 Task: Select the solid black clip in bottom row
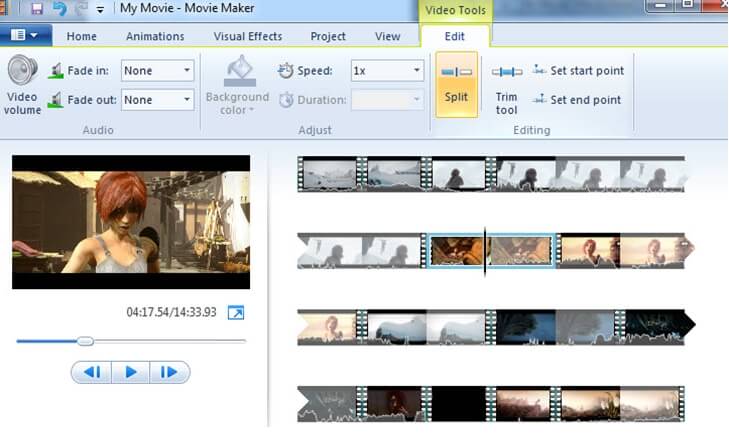(x=458, y=404)
